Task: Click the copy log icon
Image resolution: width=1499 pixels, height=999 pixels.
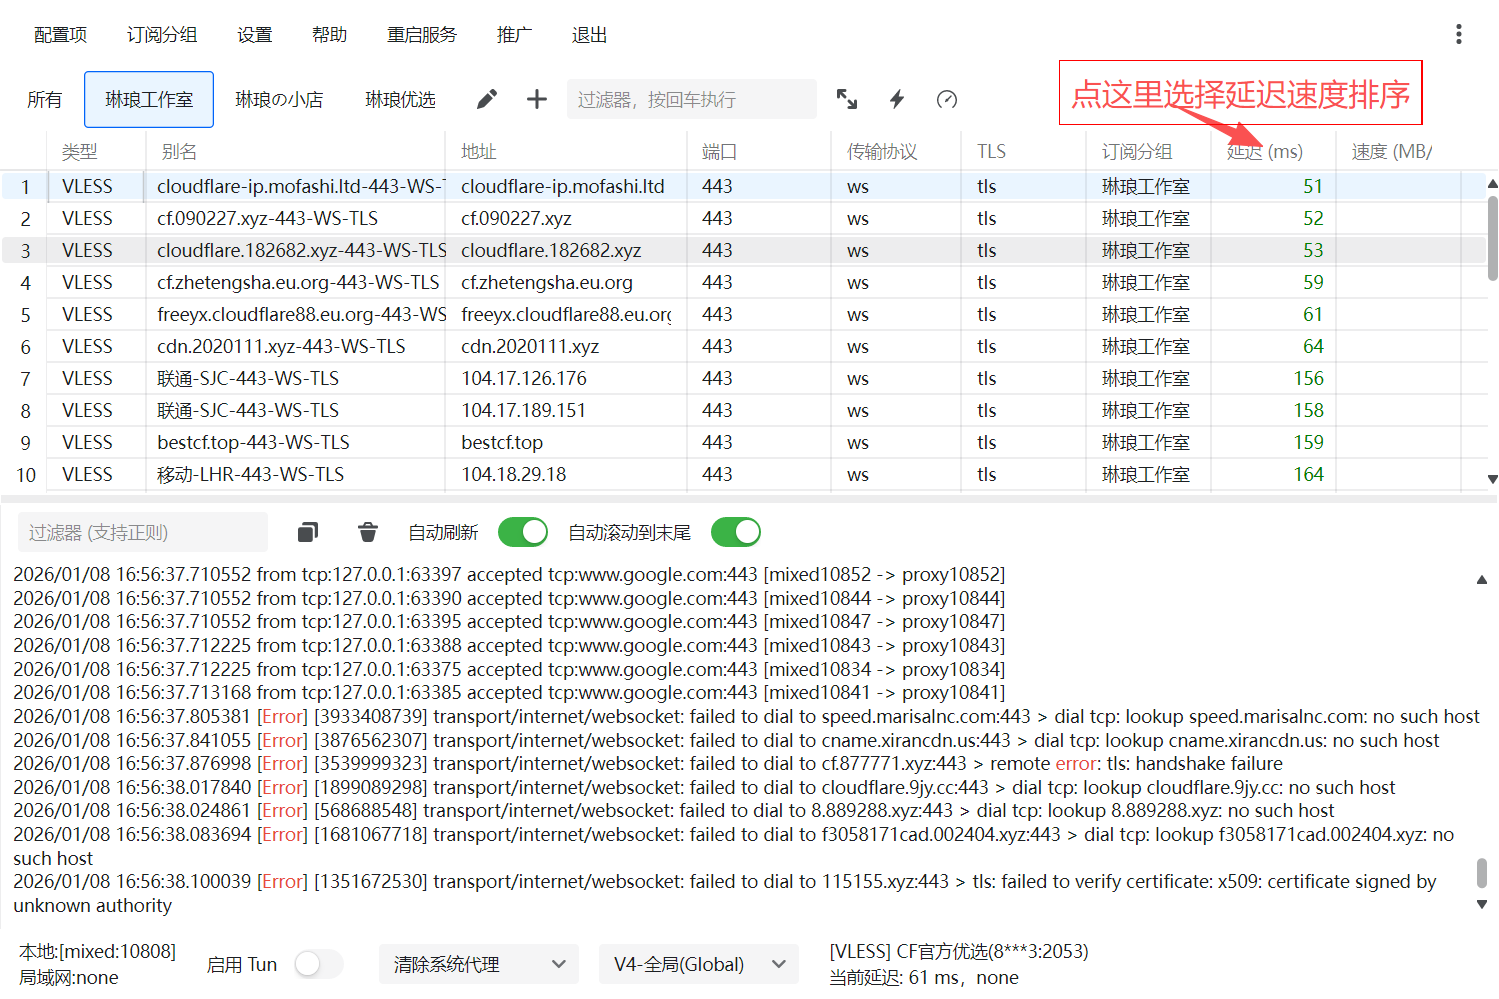Action: 308,532
